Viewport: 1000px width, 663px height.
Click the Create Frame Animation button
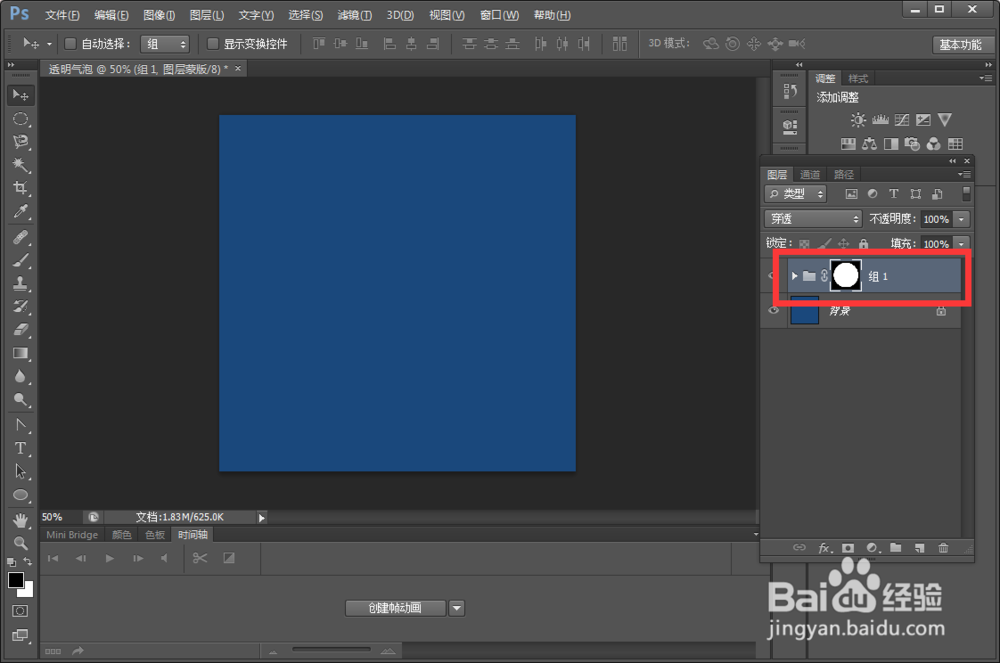(395, 608)
